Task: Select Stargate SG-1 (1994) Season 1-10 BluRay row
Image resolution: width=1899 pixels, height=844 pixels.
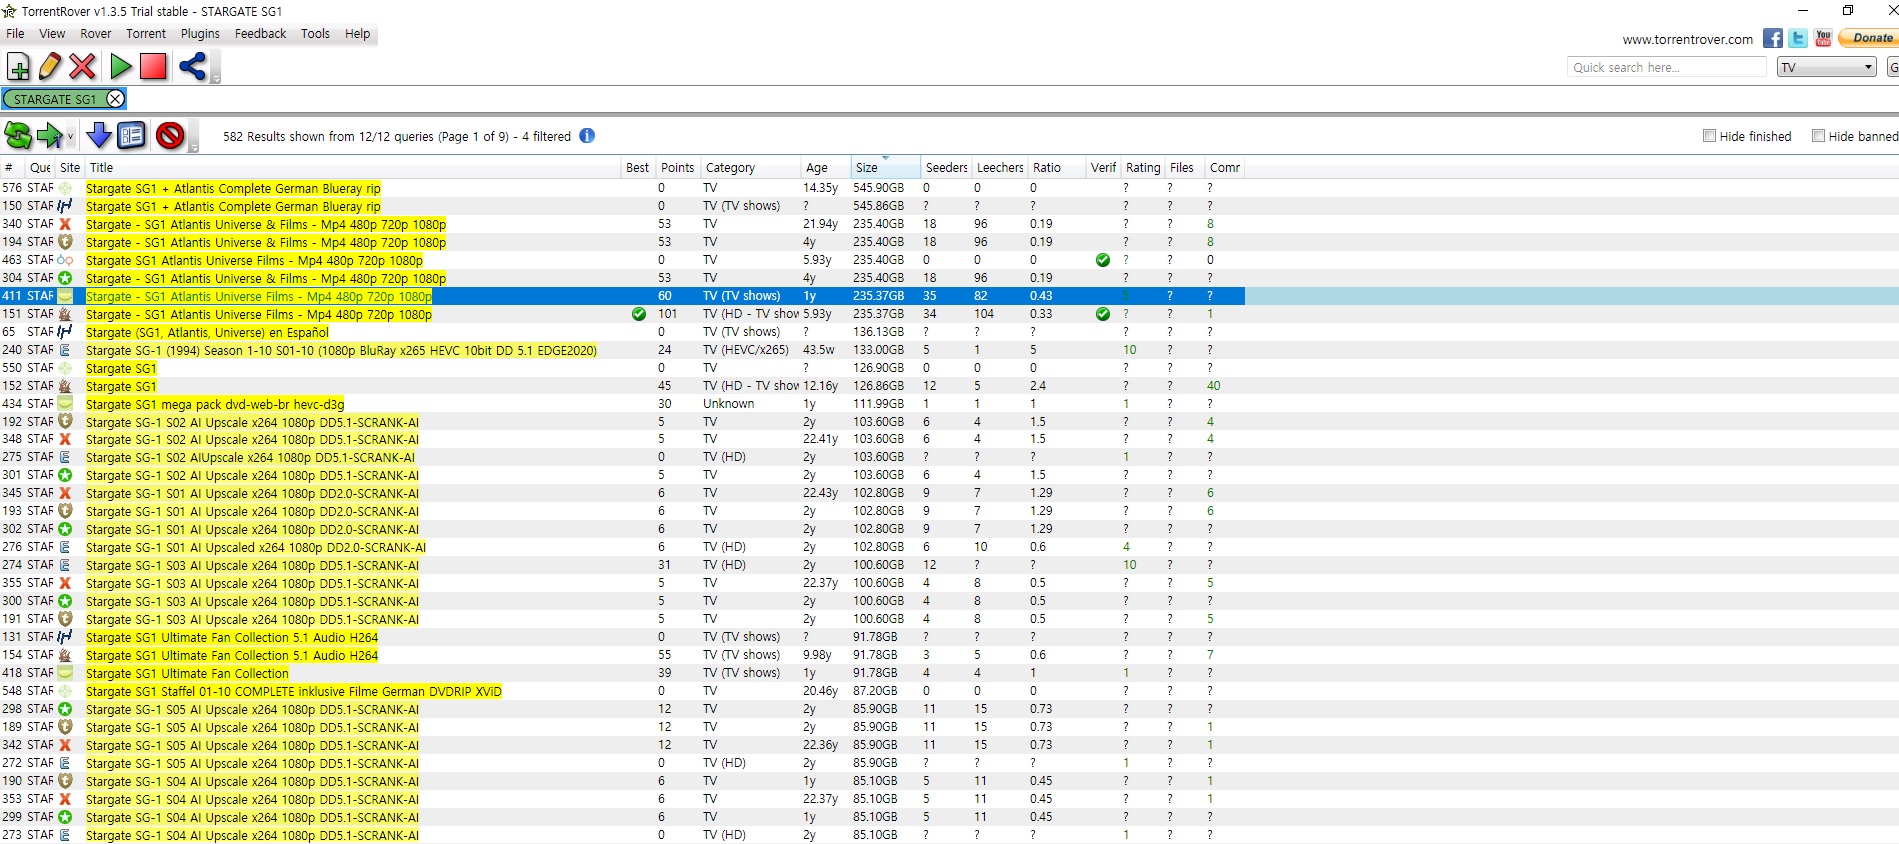Action: [622, 350]
